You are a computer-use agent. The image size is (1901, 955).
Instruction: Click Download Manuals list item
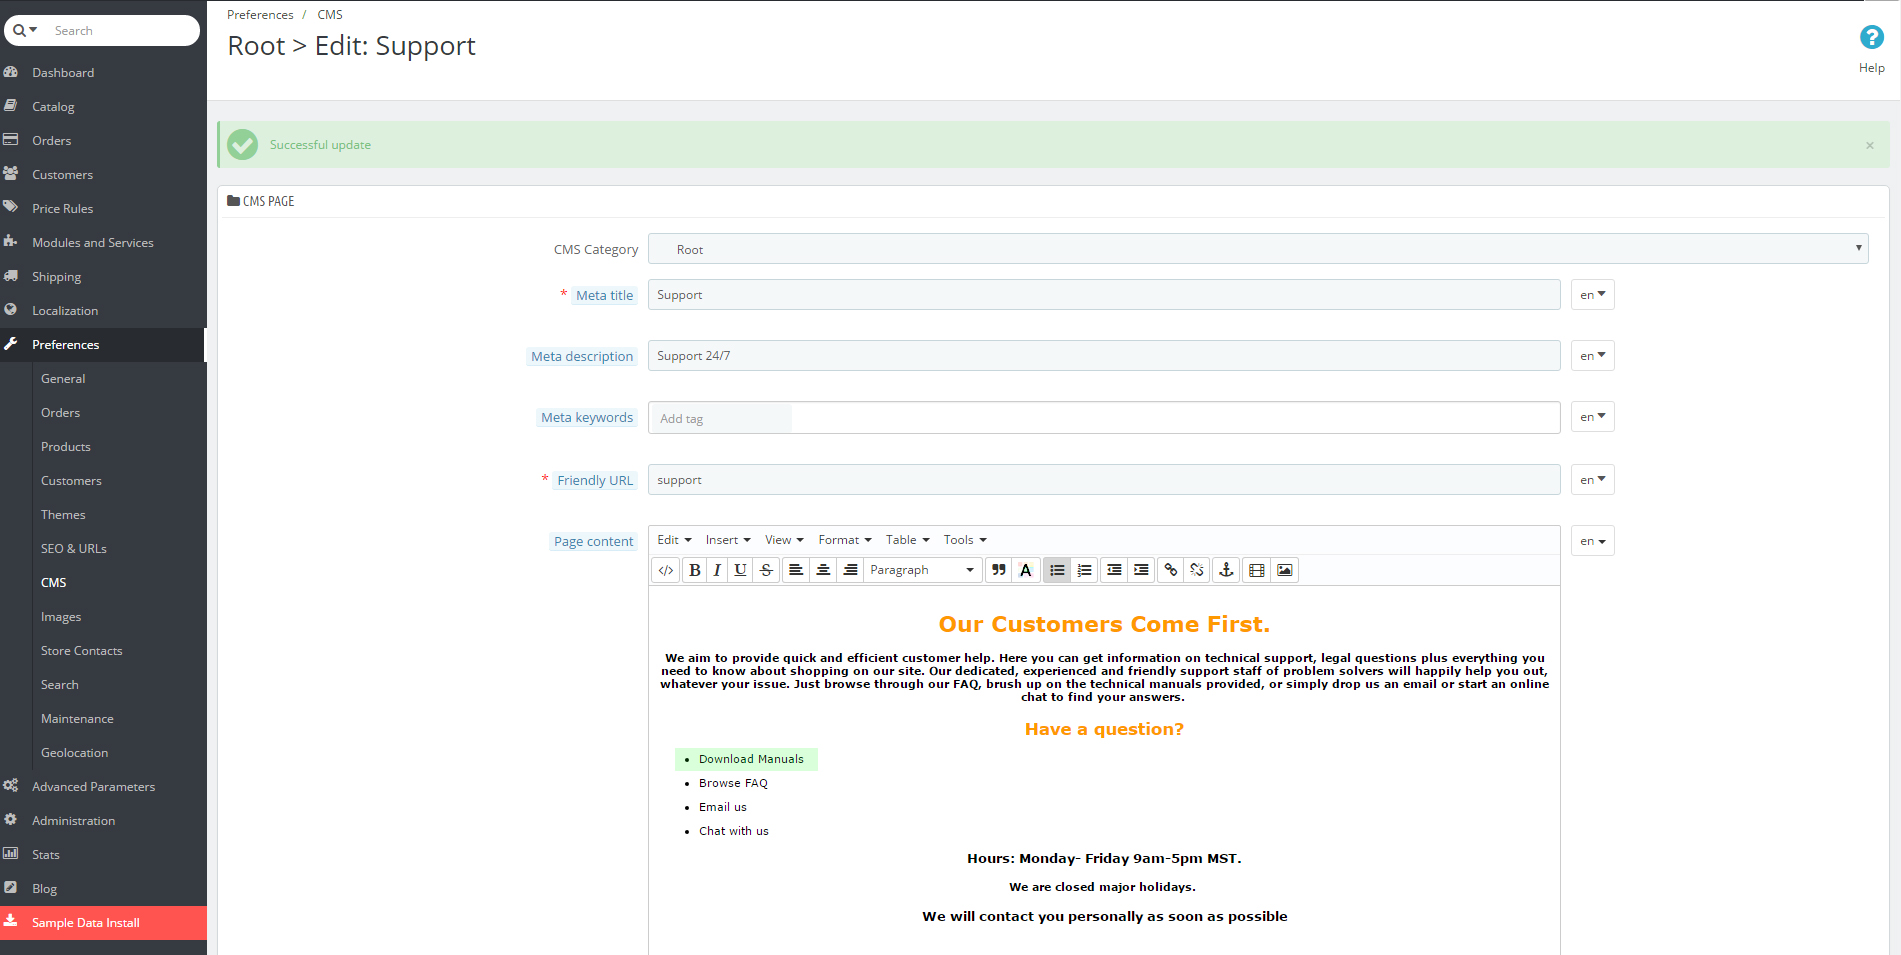point(751,759)
